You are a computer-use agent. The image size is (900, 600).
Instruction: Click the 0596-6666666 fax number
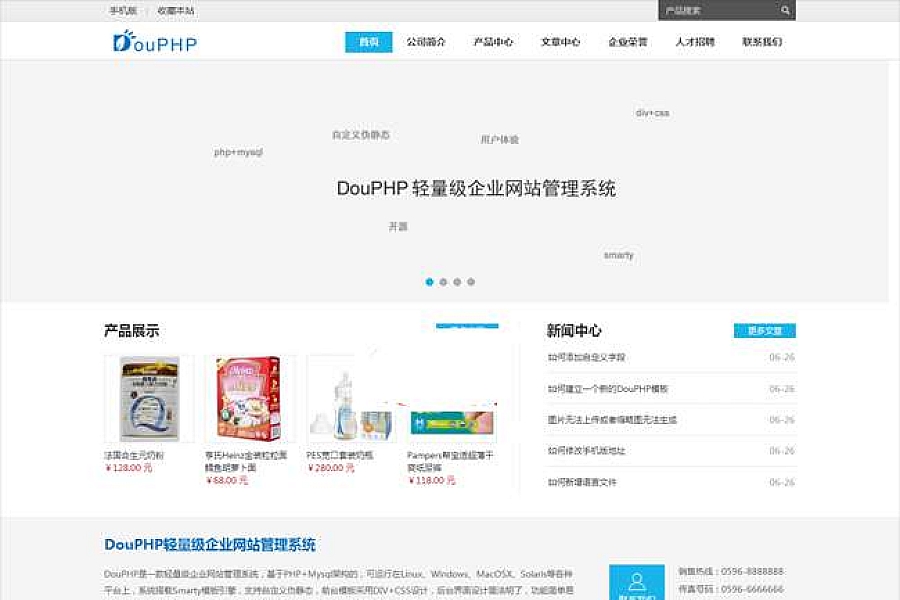pos(752,590)
